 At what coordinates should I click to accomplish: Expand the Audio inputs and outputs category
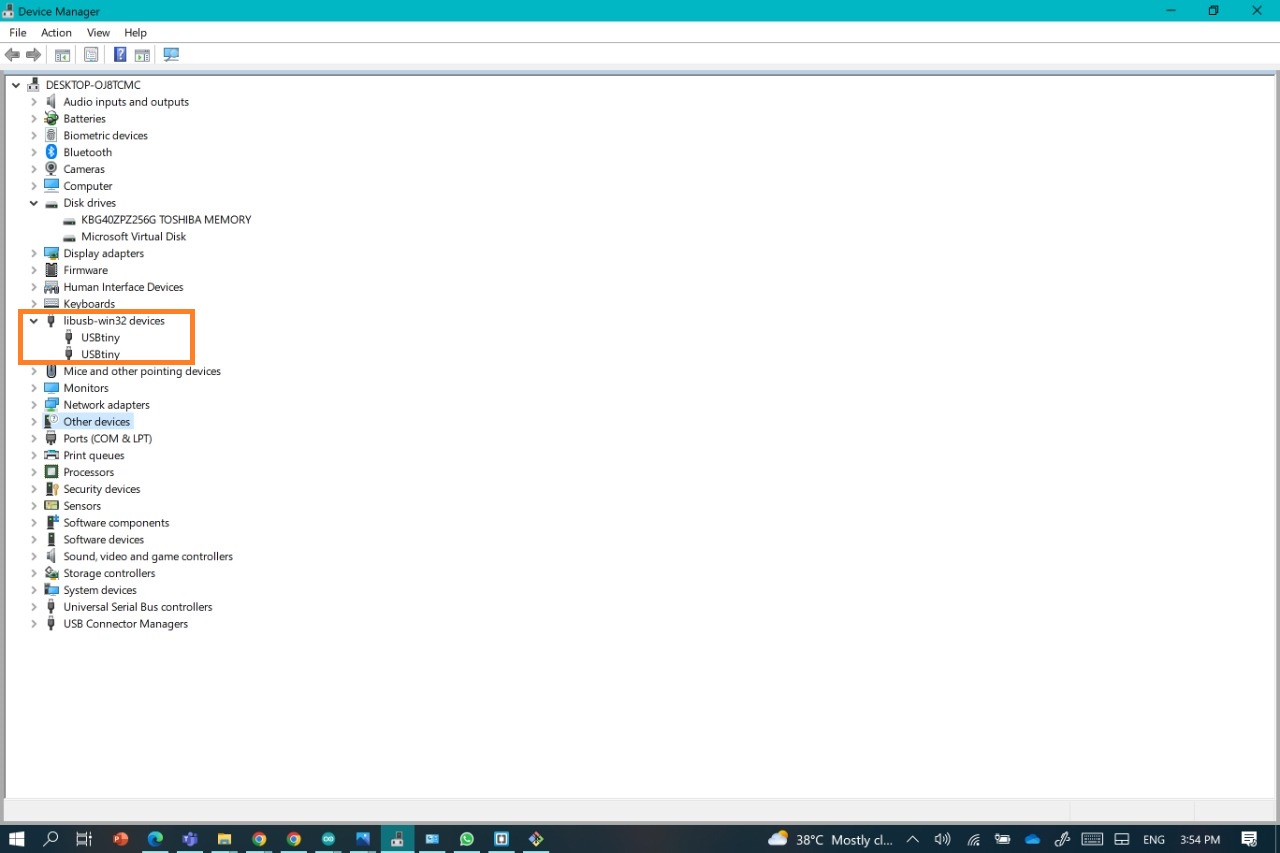tap(34, 102)
